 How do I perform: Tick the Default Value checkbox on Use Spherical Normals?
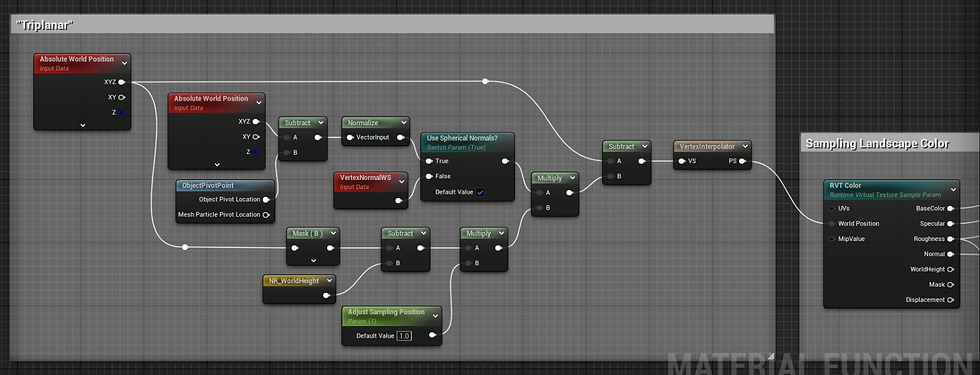[x=480, y=192]
